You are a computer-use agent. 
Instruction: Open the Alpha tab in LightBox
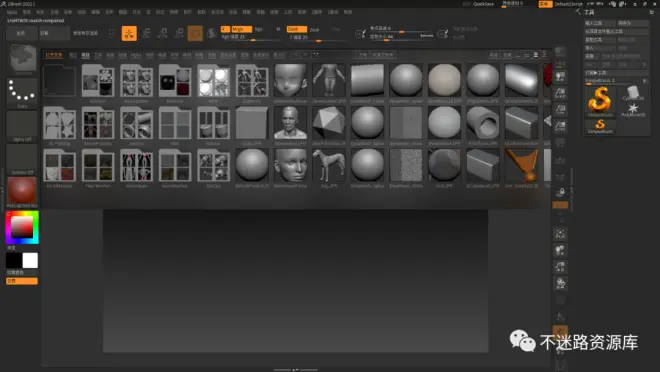pyautogui.click(x=136, y=55)
